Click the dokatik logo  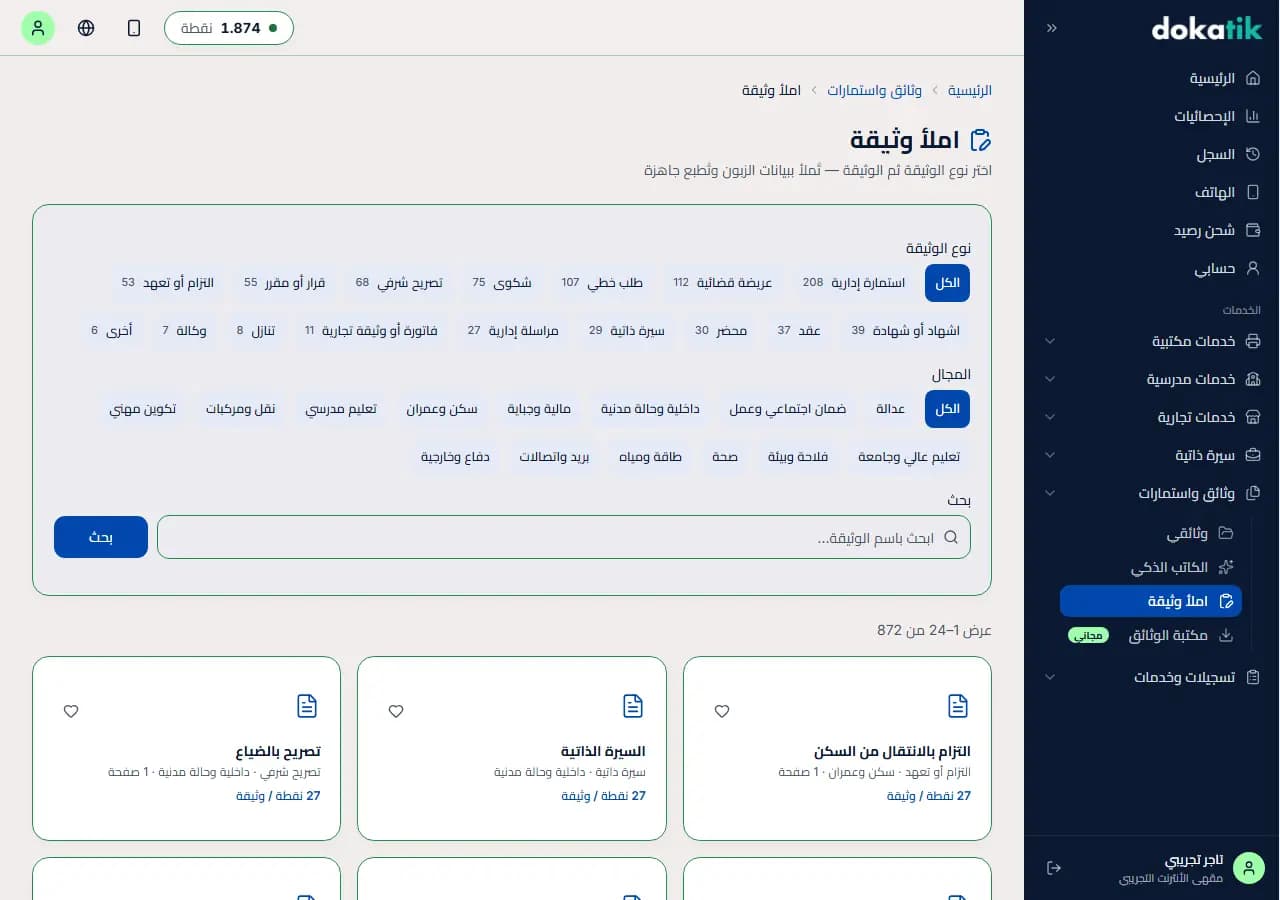coord(1206,28)
